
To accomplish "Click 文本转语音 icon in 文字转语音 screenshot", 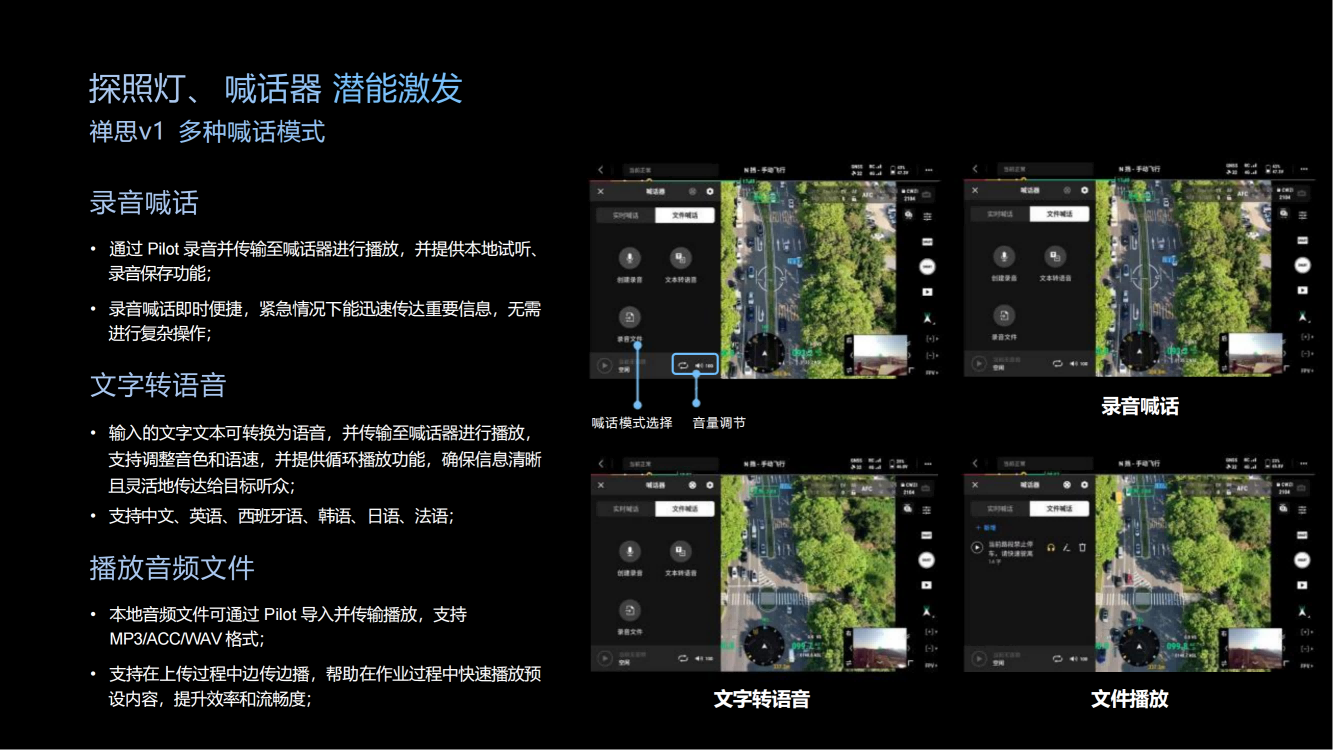I will [680, 551].
